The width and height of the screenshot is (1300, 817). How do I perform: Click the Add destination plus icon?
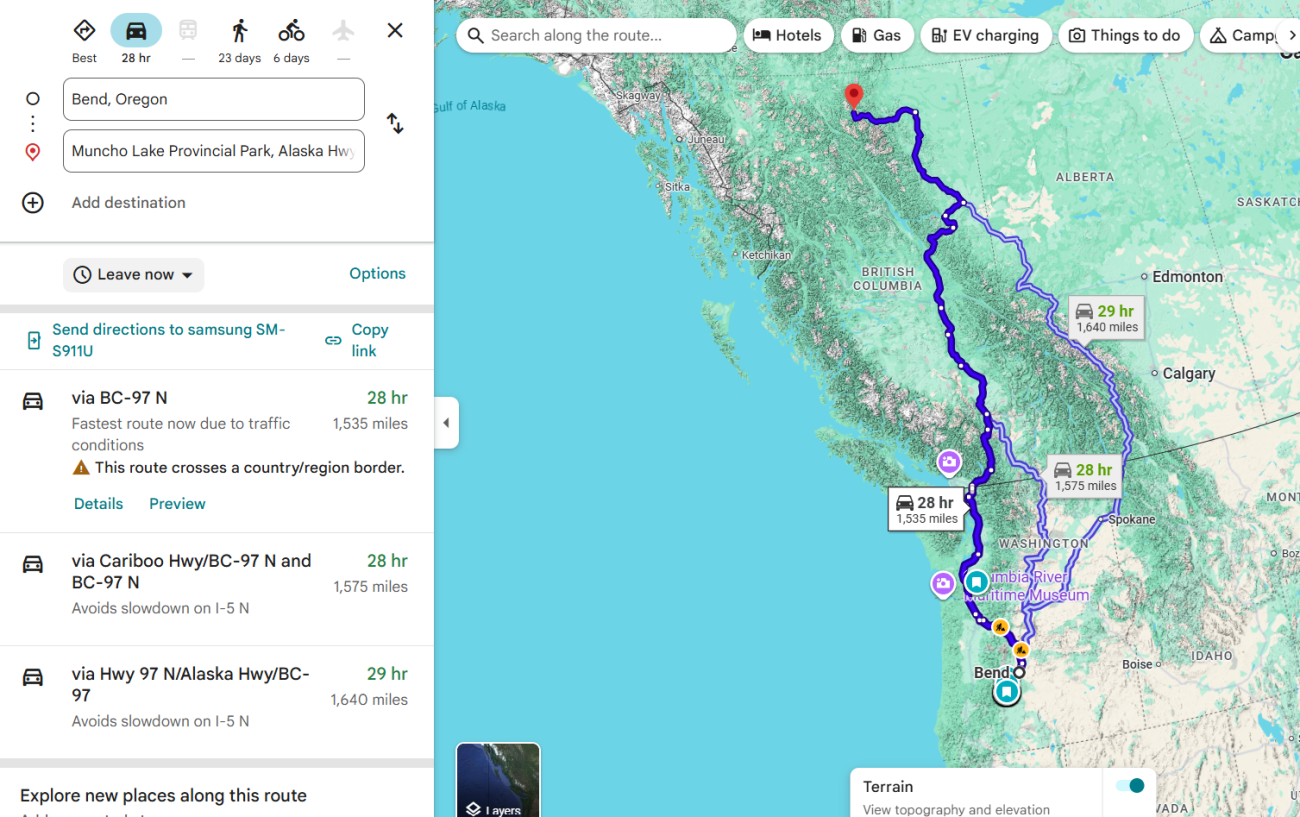pos(33,203)
